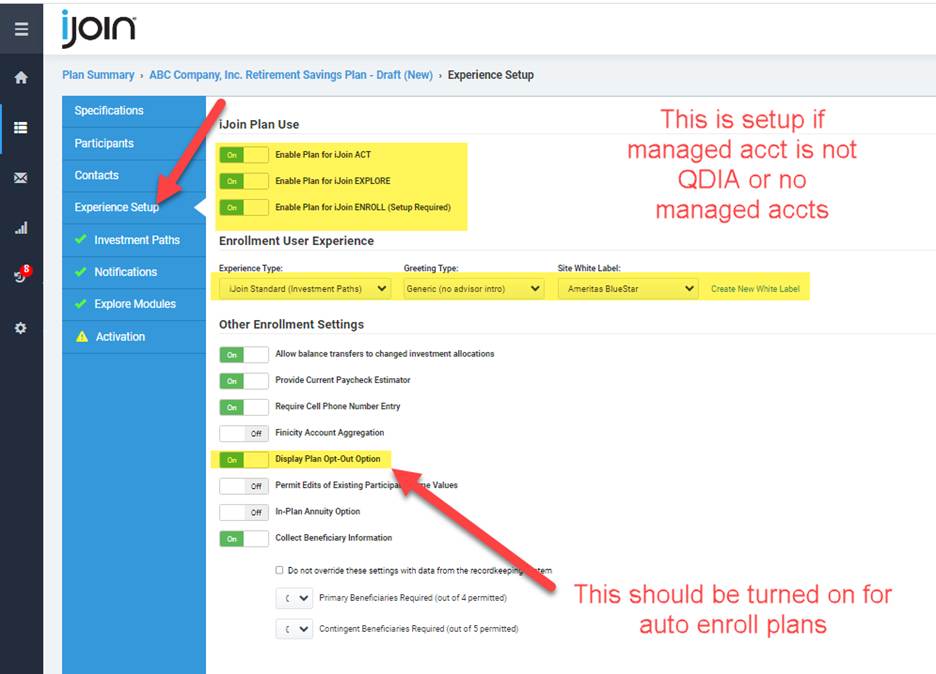This screenshot has height=674, width=936.
Task: Open the plan list icon in sidebar
Action: (21, 128)
